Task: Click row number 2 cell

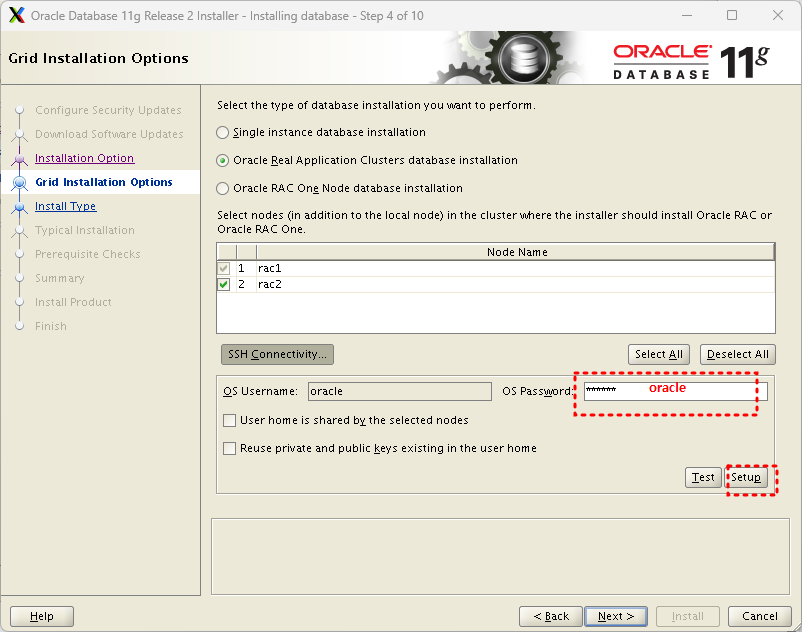Action: tap(246, 284)
